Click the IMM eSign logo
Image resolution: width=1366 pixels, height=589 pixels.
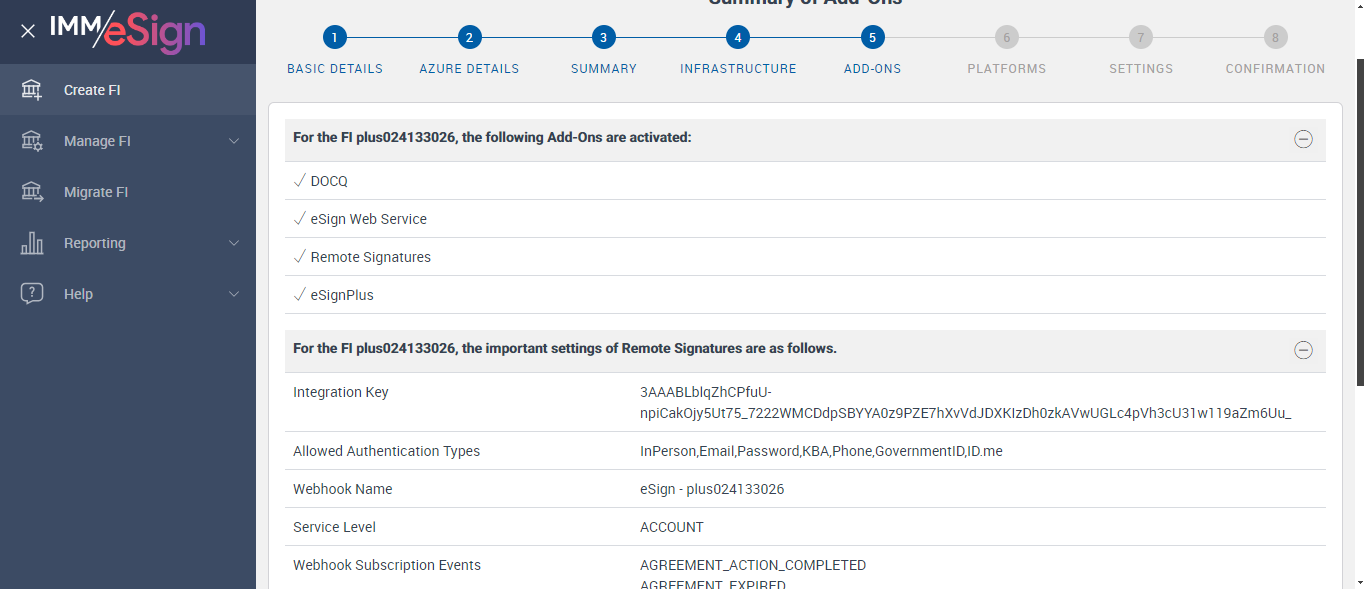[128, 31]
